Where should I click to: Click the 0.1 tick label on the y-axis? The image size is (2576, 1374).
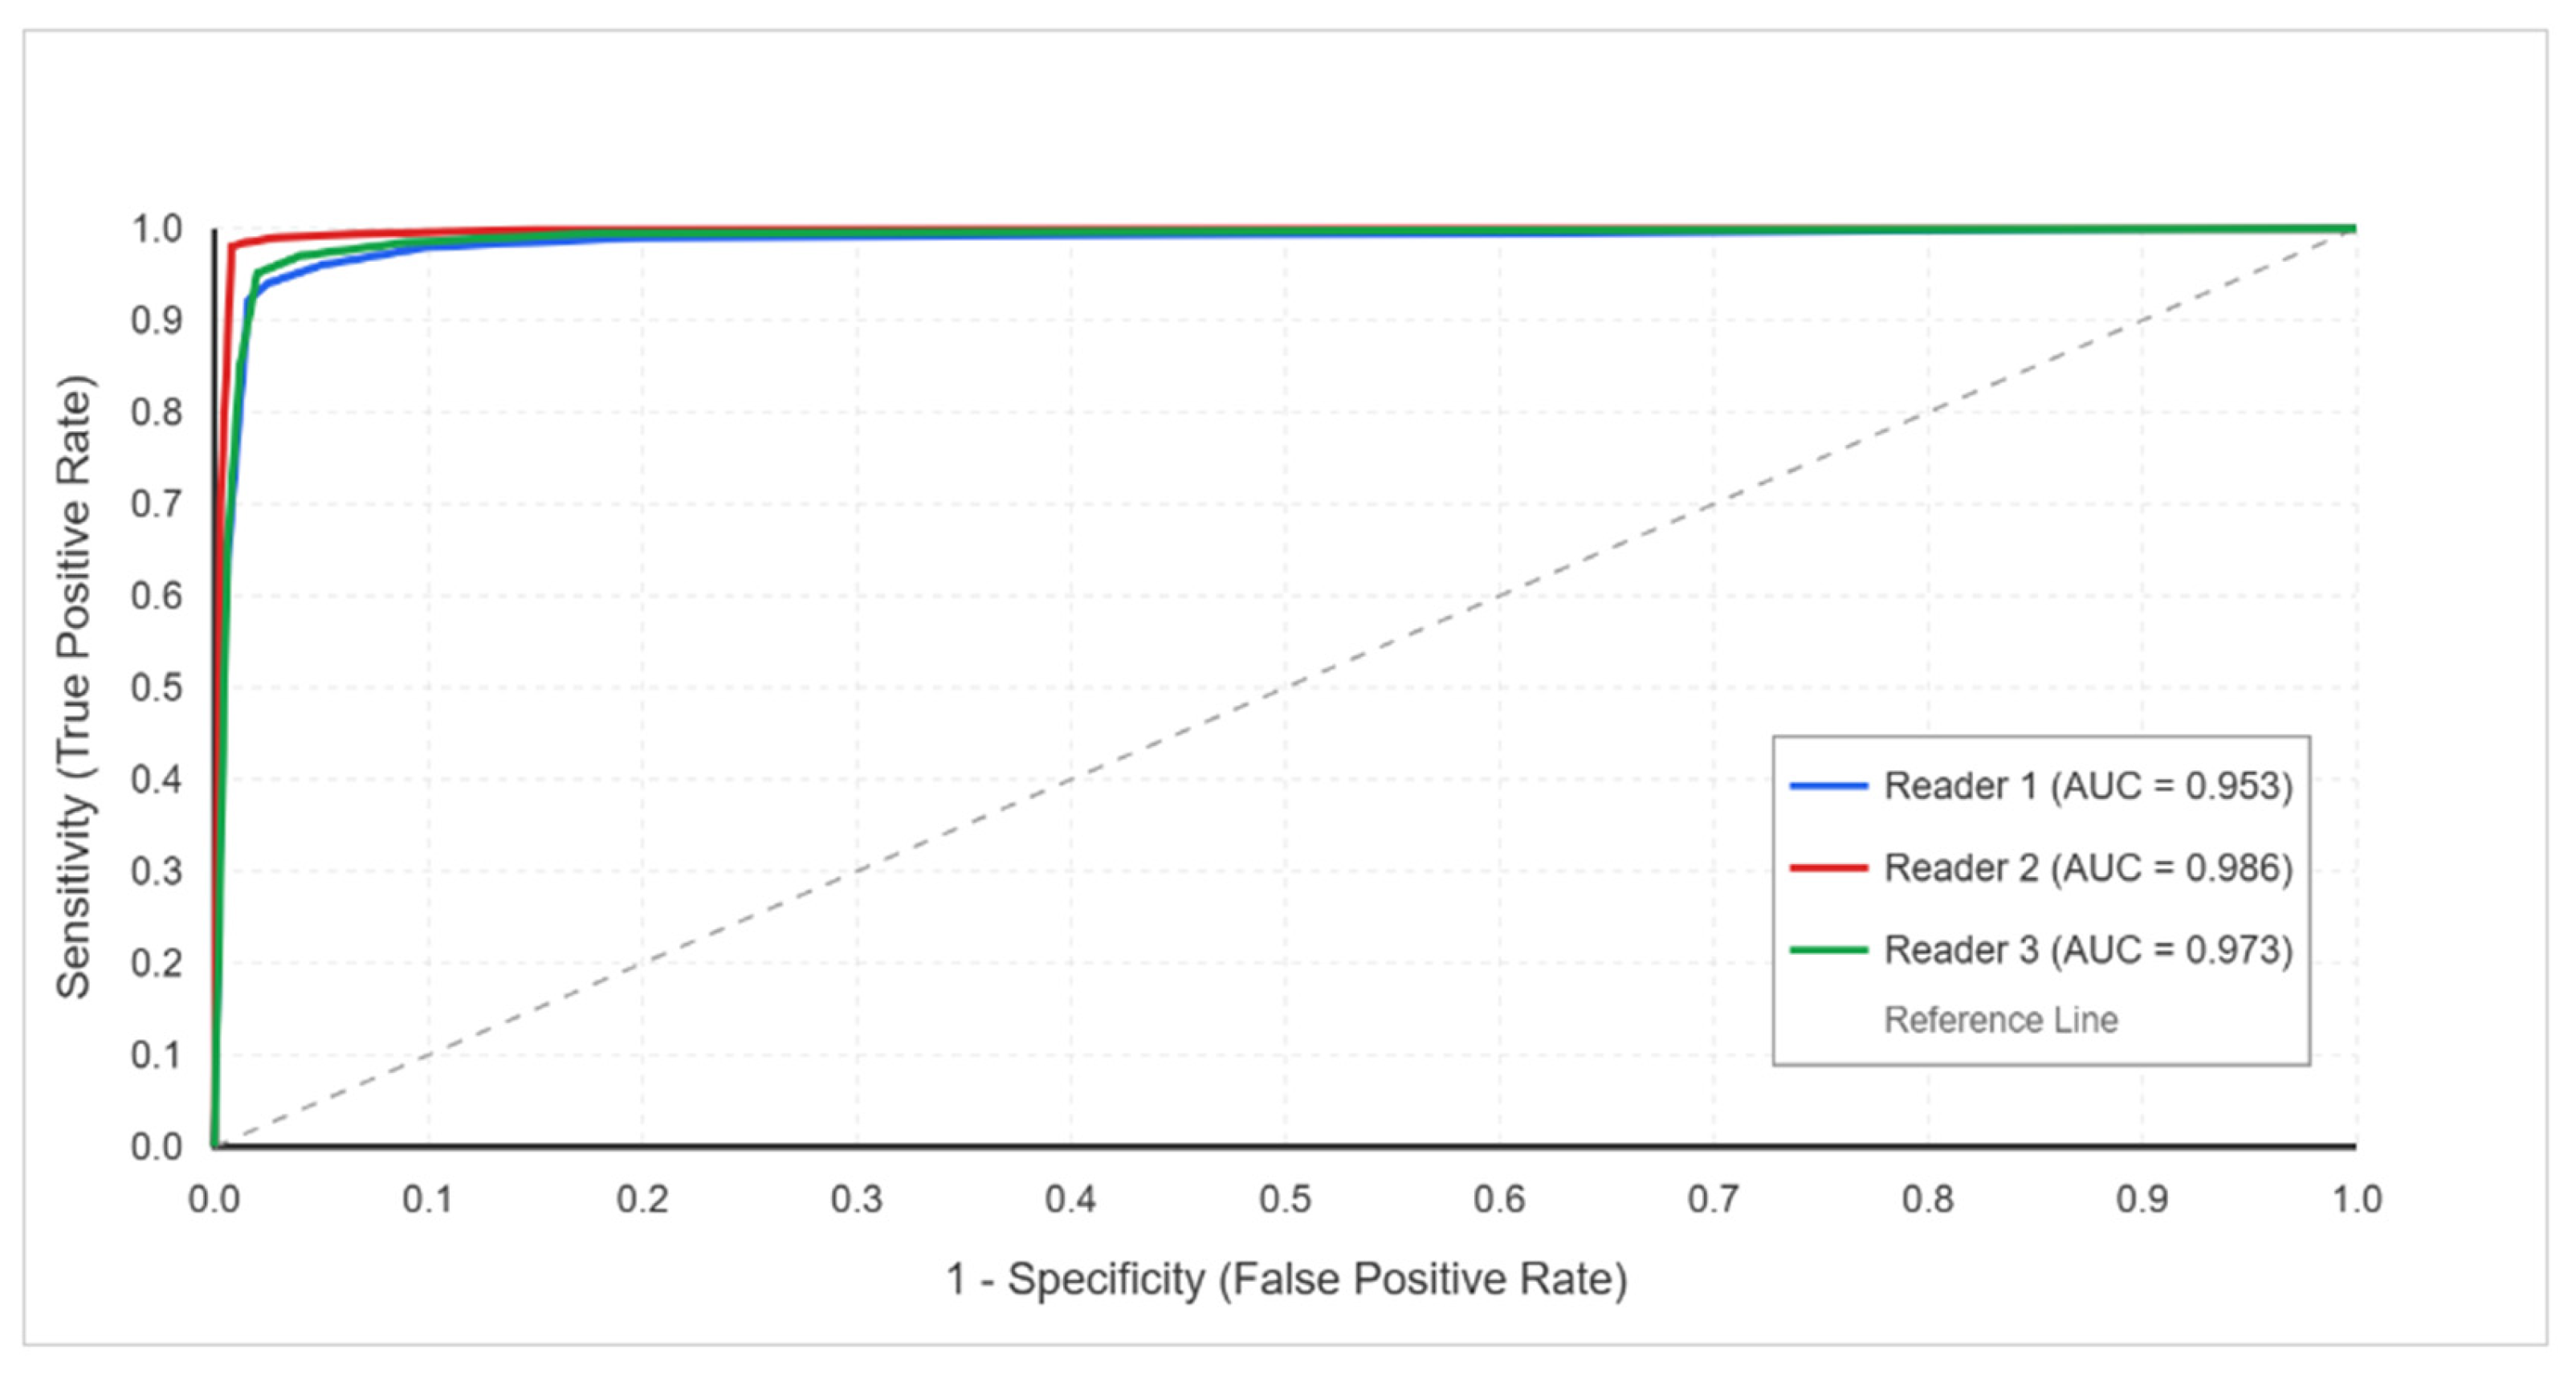(x=157, y=1055)
